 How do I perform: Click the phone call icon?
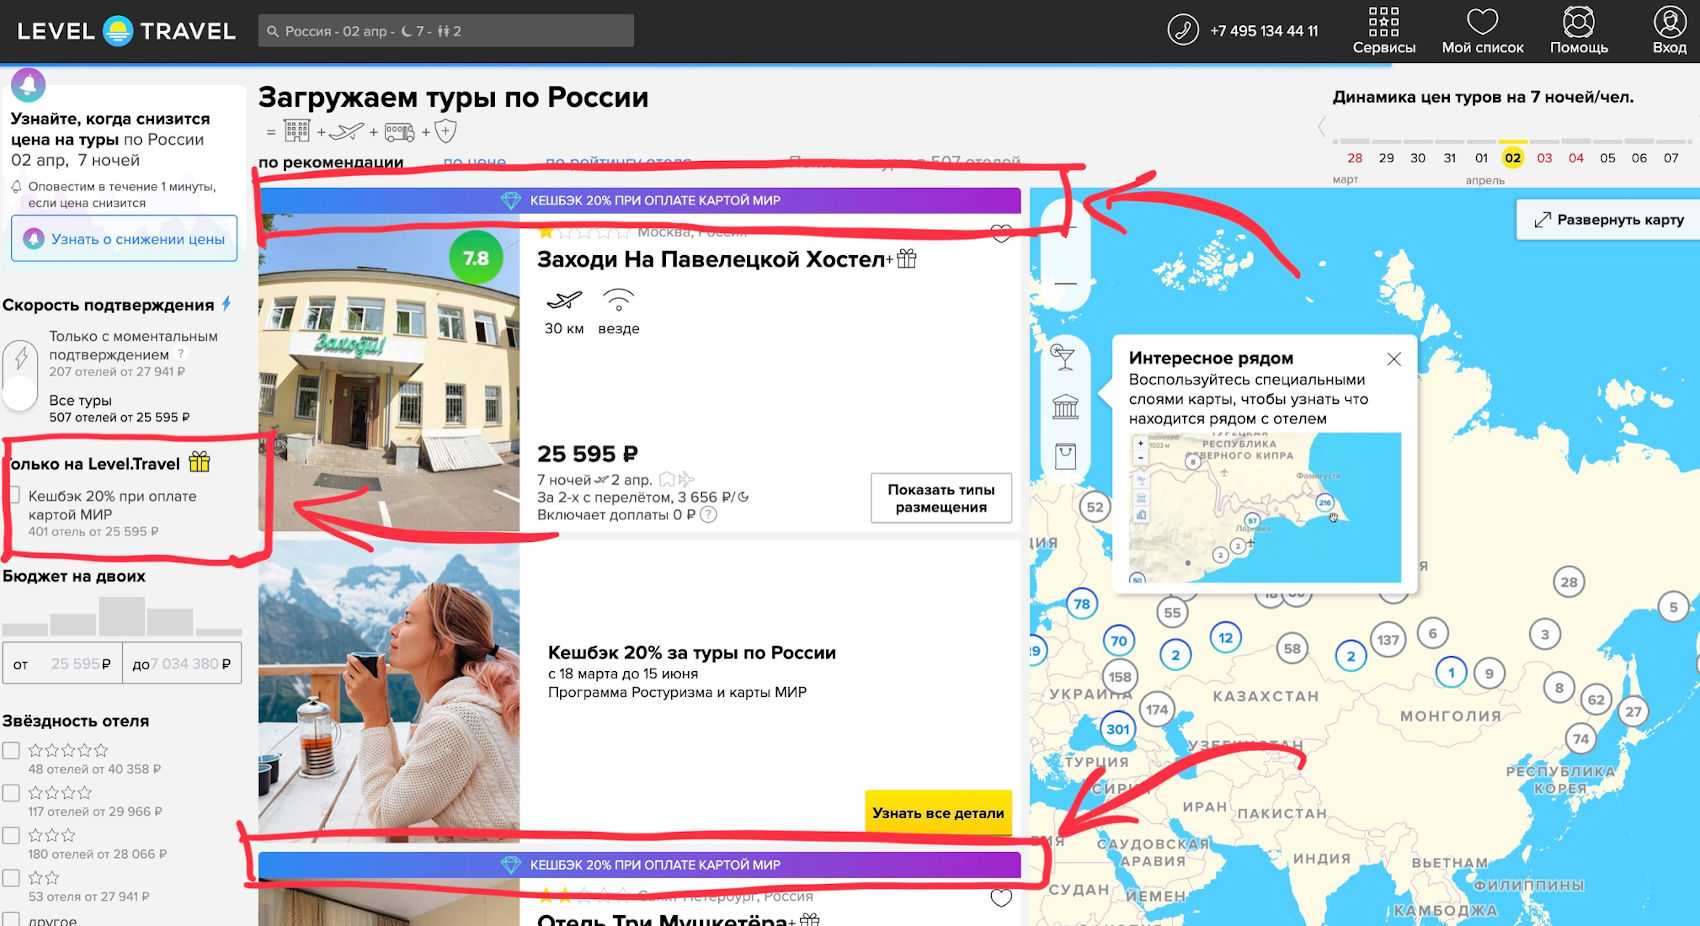(x=1183, y=30)
